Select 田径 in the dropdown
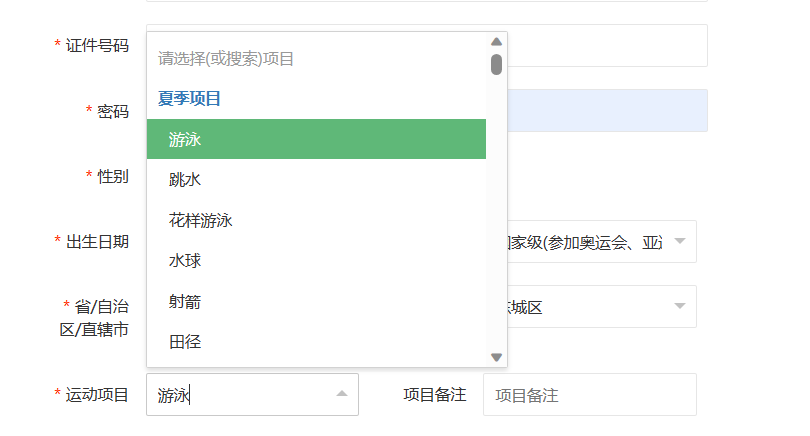810x436 pixels. [x=316, y=341]
